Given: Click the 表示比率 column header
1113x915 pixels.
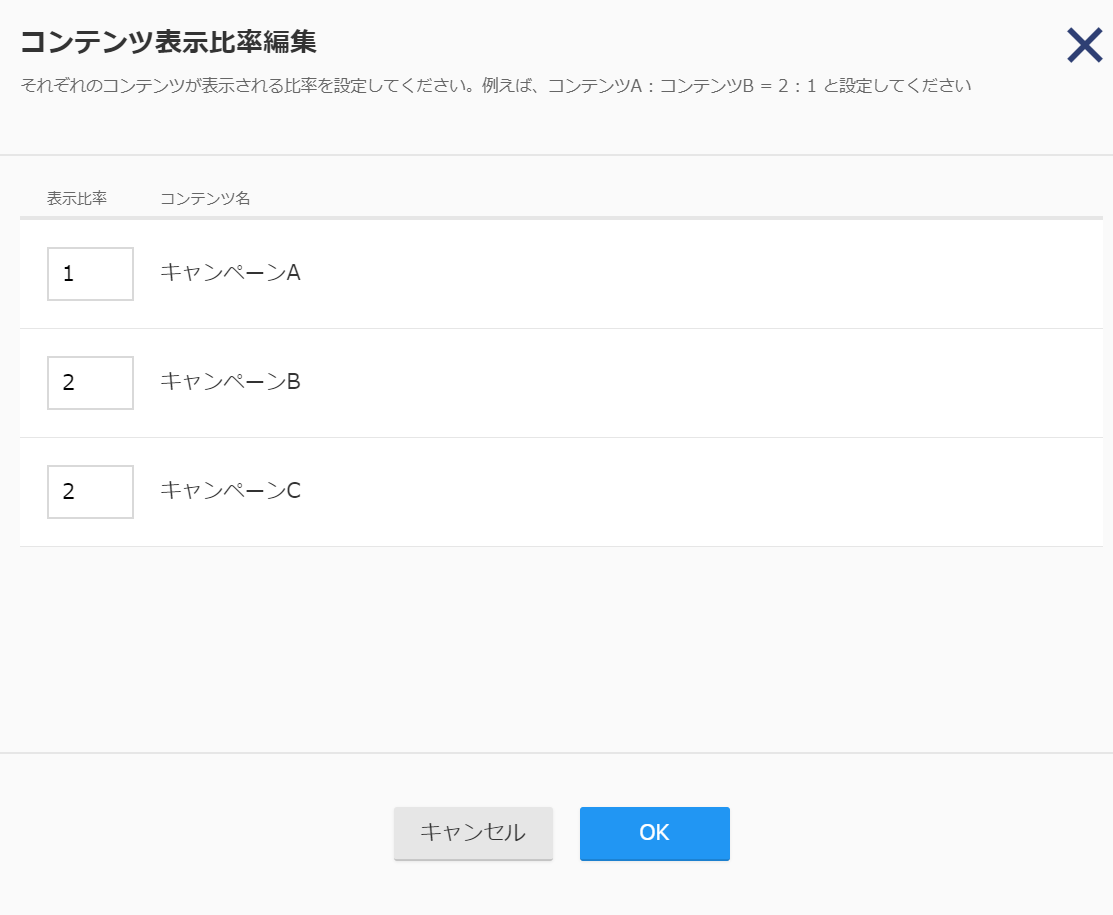Looking at the screenshot, I should [77, 199].
